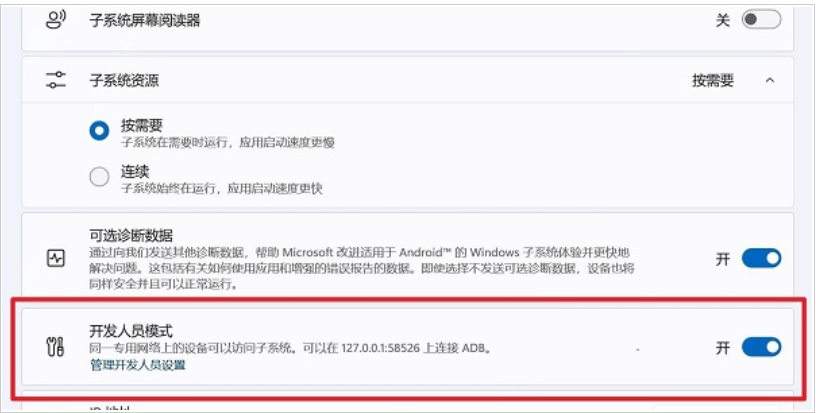Image resolution: width=816 pixels, height=413 pixels.
Task: Click the 子系统始终在运行 description under 连续
Action: (x=222, y=188)
